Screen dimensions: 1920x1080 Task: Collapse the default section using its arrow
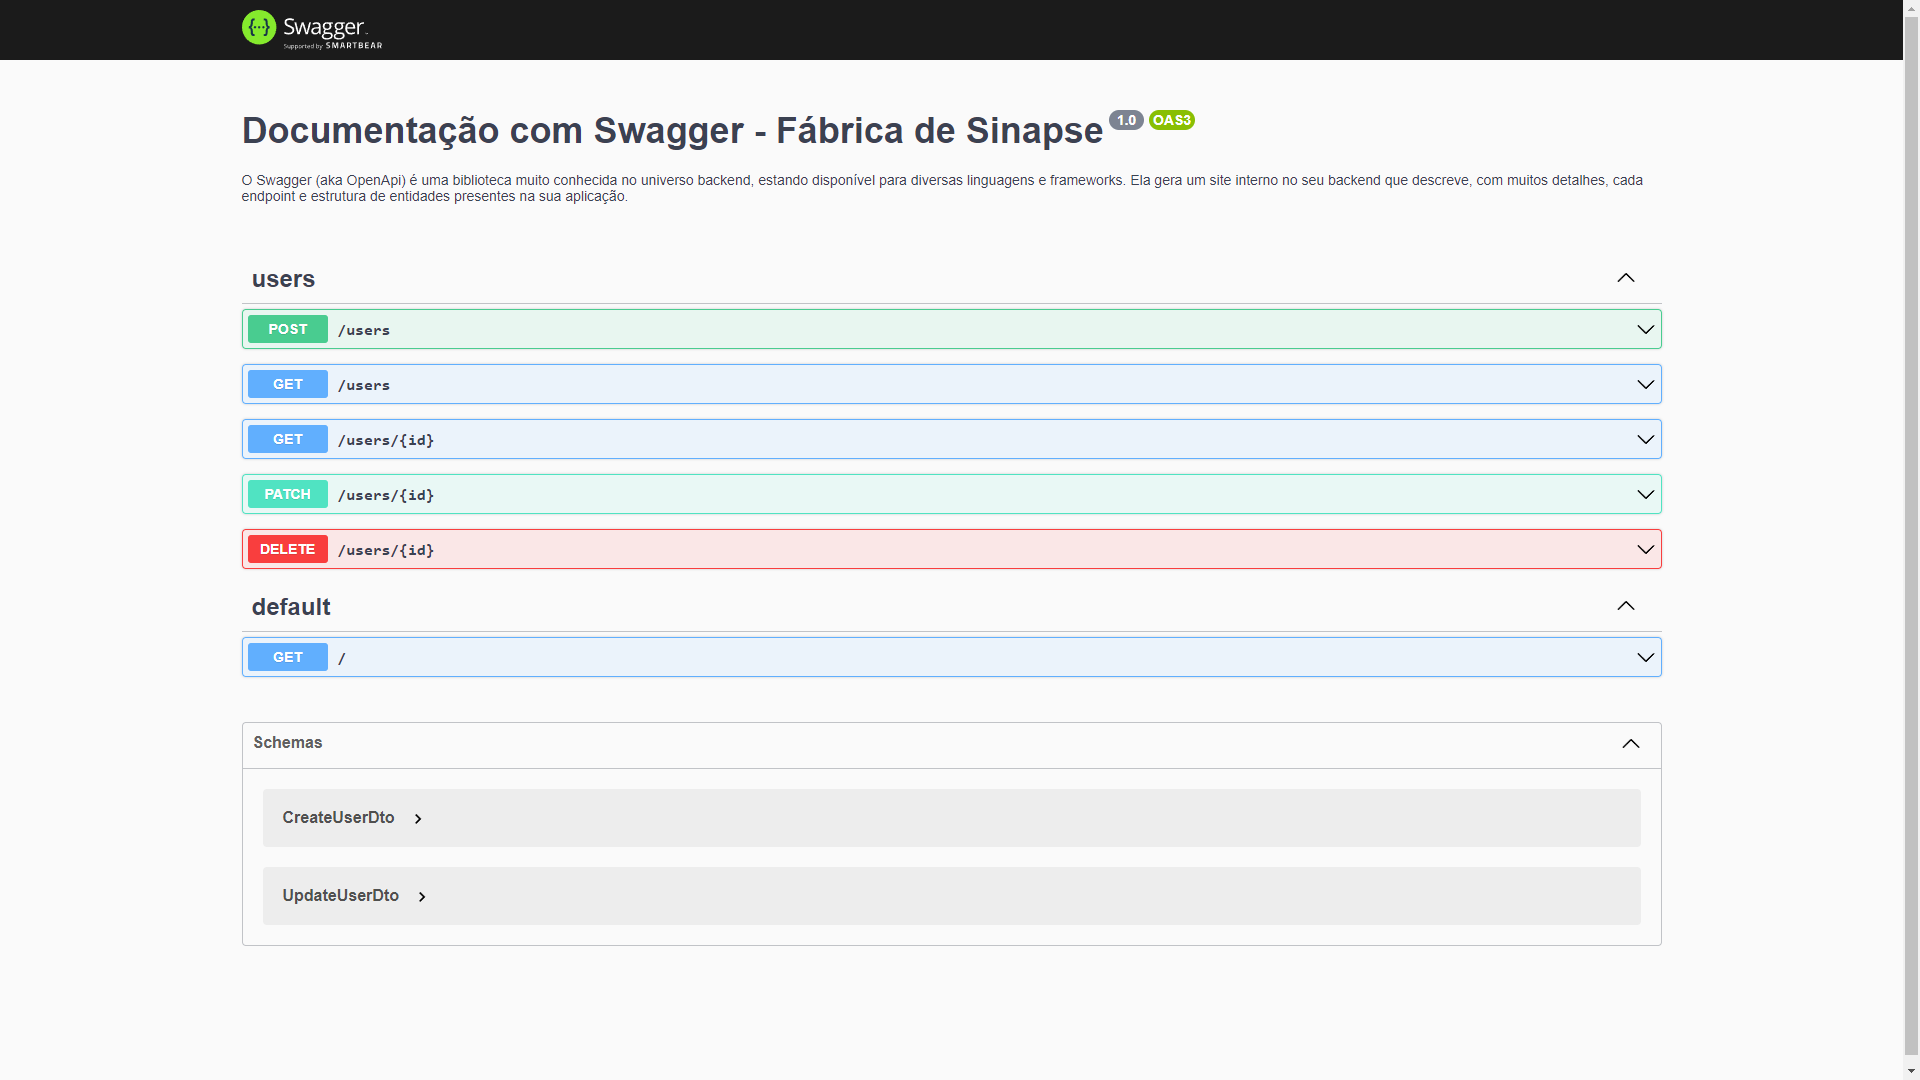(1625, 606)
